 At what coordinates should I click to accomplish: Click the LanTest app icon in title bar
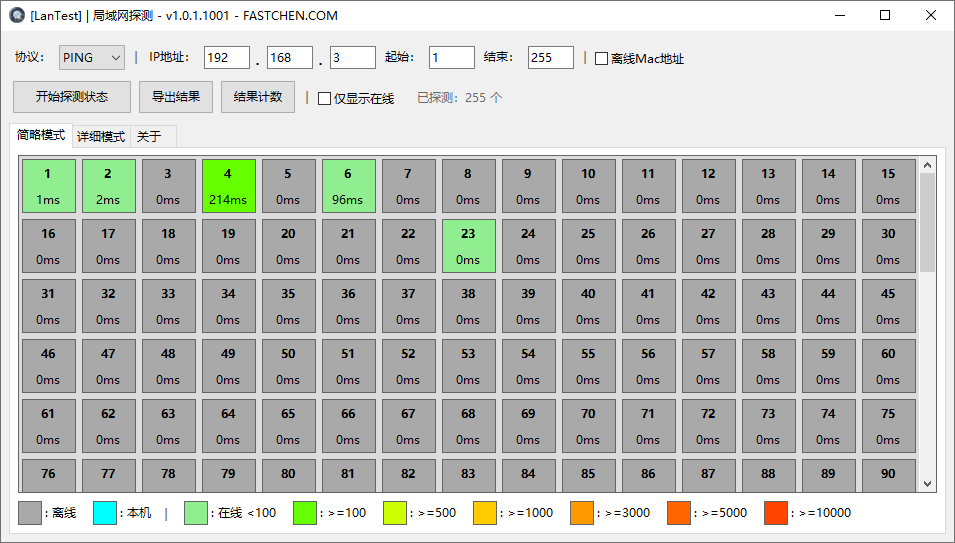(16, 16)
